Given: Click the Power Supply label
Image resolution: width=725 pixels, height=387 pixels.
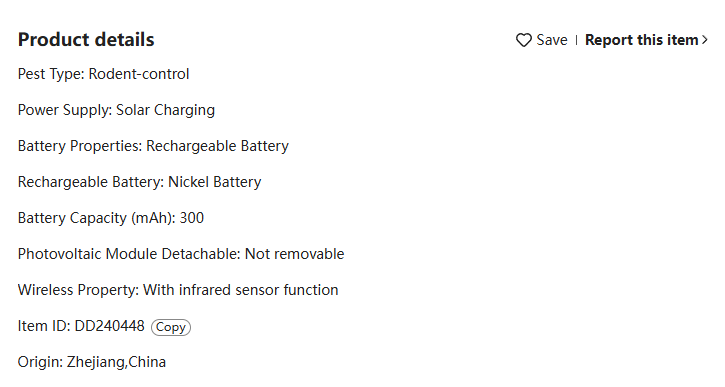Looking at the screenshot, I should click(65, 110).
